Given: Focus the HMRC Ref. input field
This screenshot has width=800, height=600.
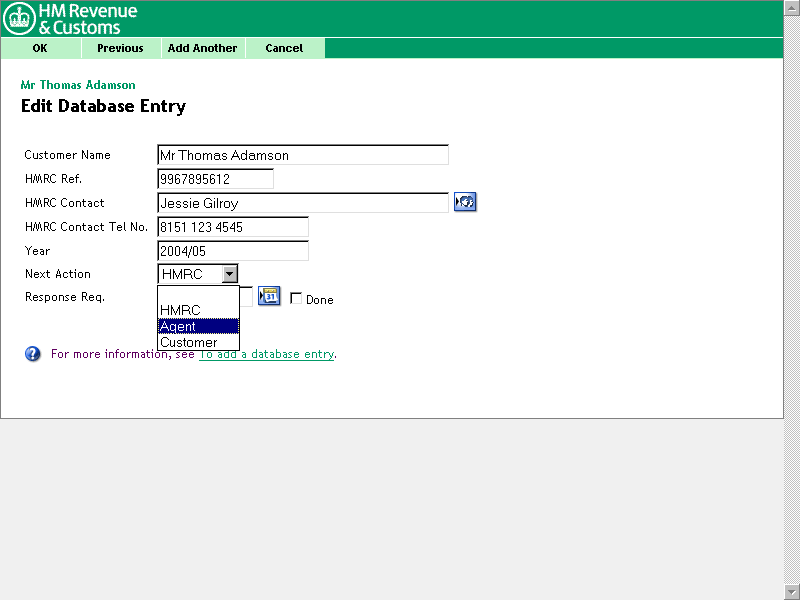Looking at the screenshot, I should click(x=215, y=179).
